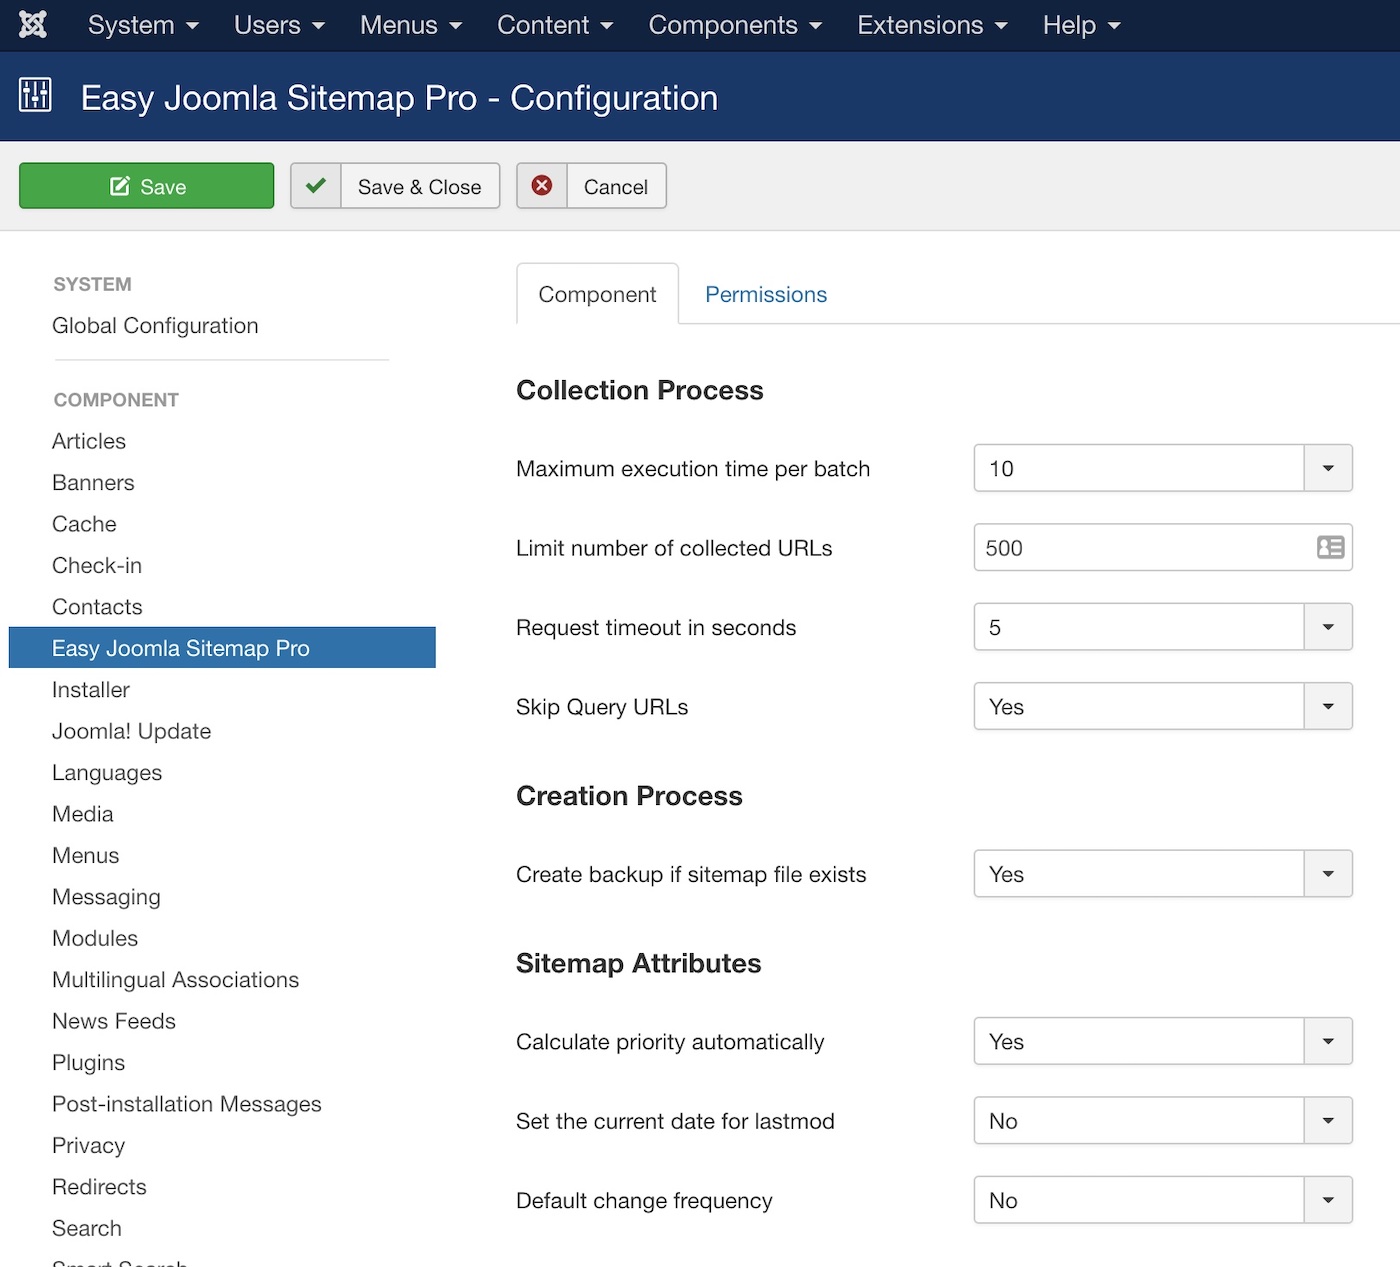Open Menus configuration in sidebar list
This screenshot has width=1400, height=1267.
tap(86, 856)
